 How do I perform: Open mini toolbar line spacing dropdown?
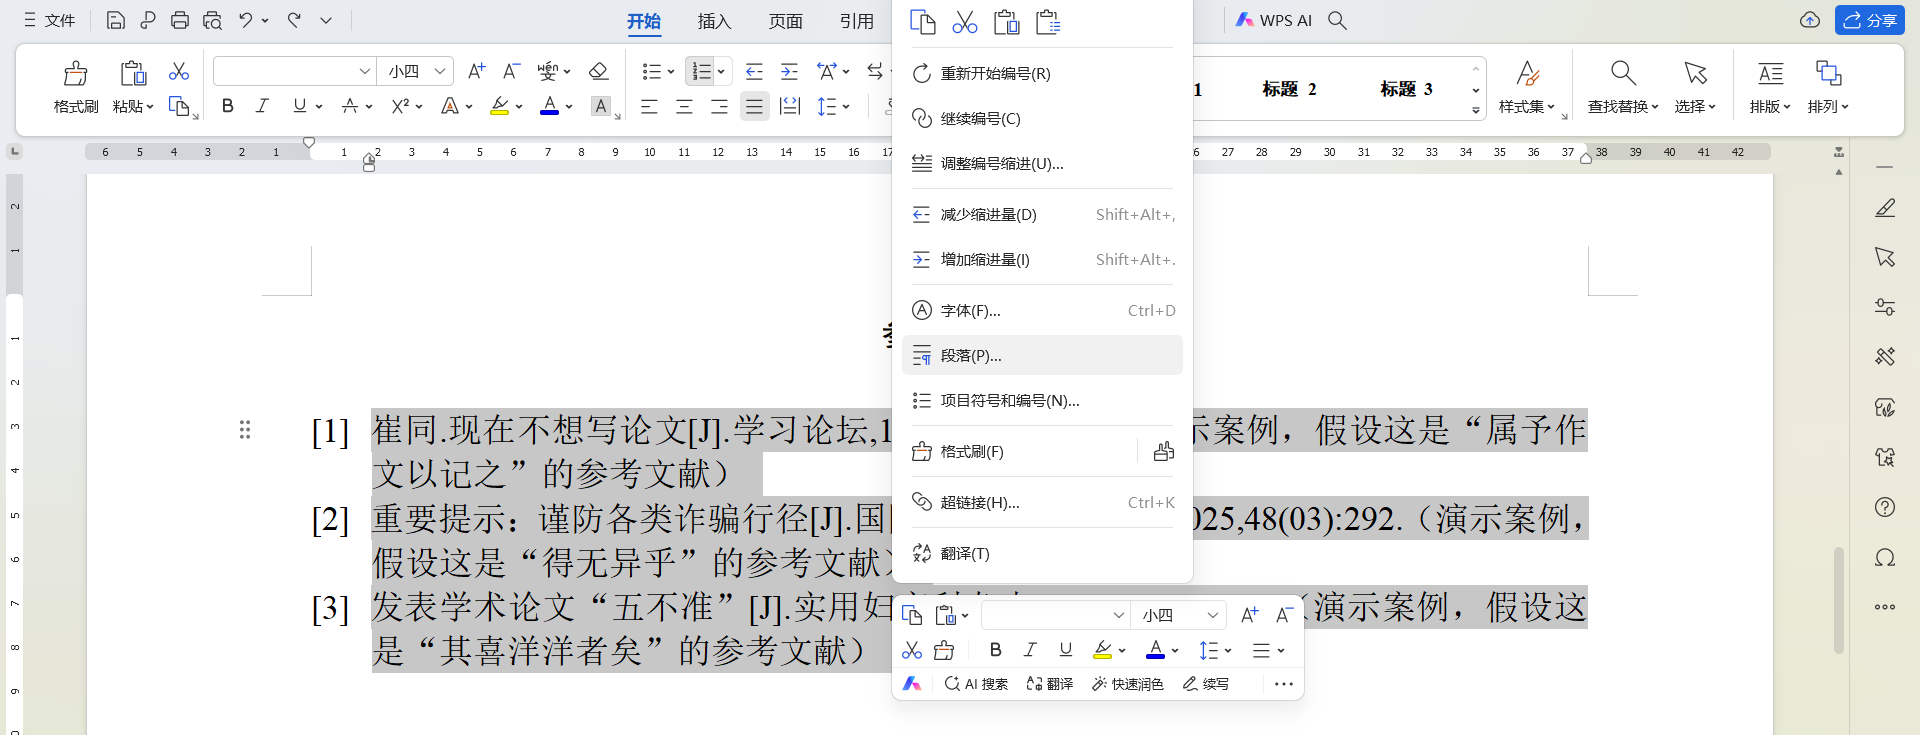coord(1228,651)
